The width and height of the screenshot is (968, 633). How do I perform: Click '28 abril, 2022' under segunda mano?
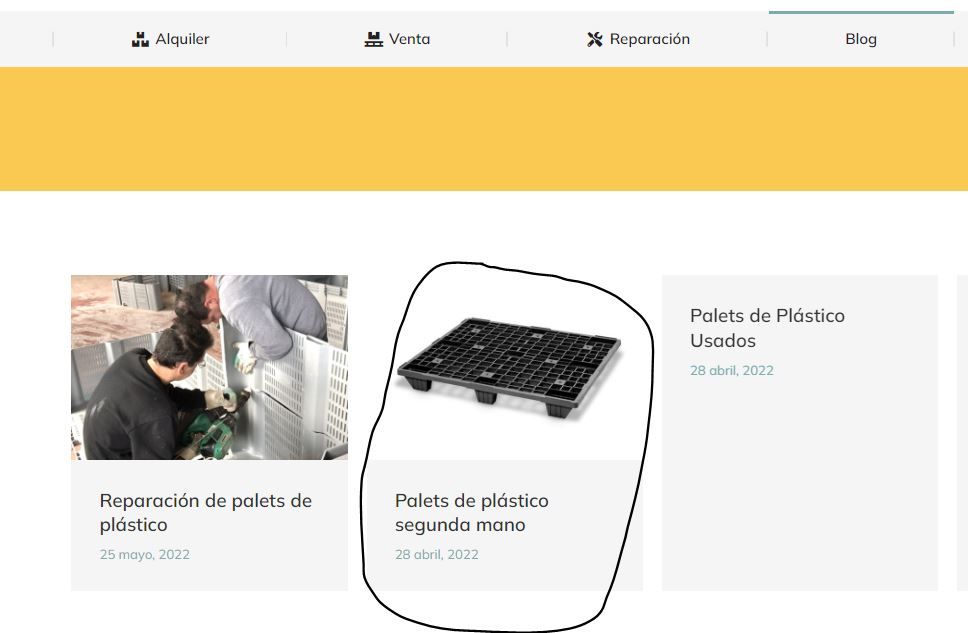[436, 555]
